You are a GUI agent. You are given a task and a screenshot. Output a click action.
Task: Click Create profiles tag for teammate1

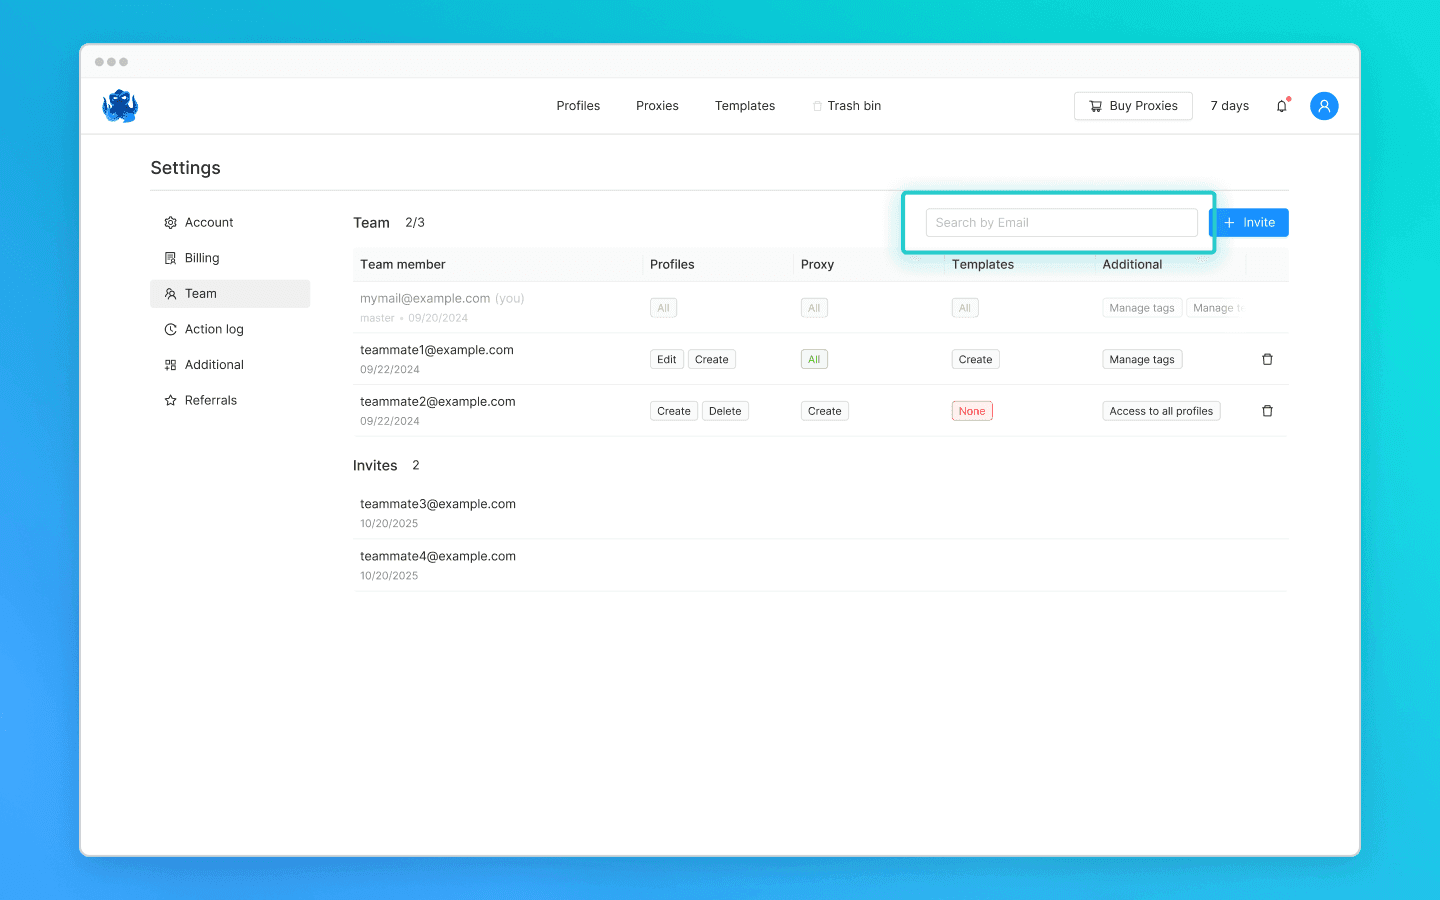[x=712, y=360]
